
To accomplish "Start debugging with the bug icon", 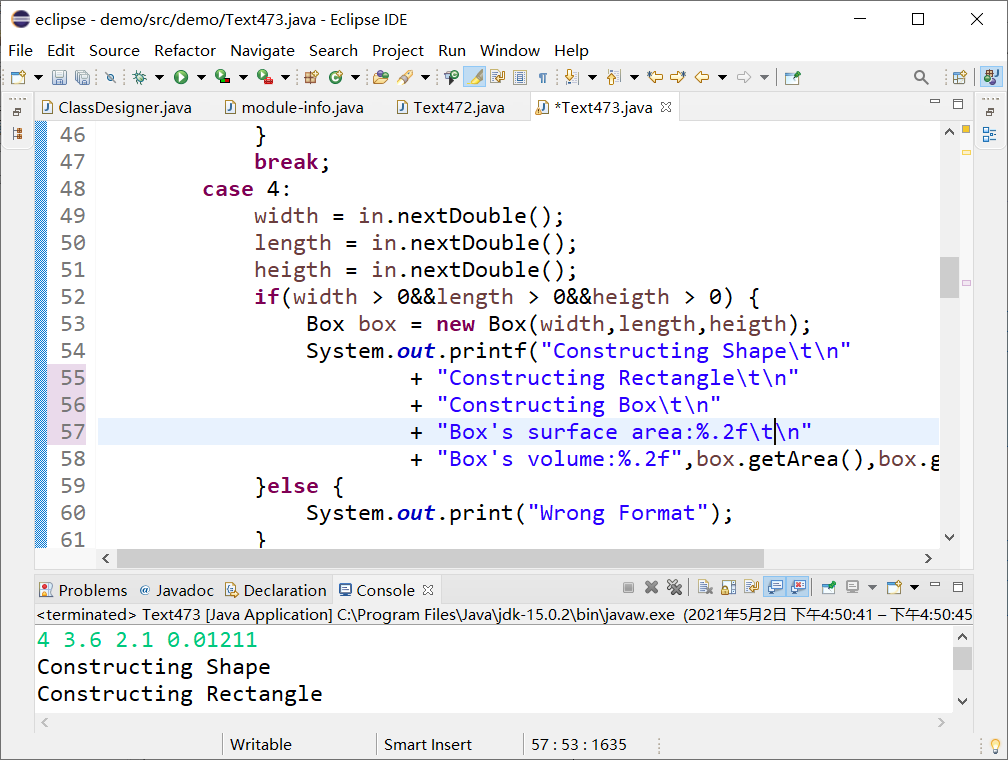I will [x=140, y=77].
